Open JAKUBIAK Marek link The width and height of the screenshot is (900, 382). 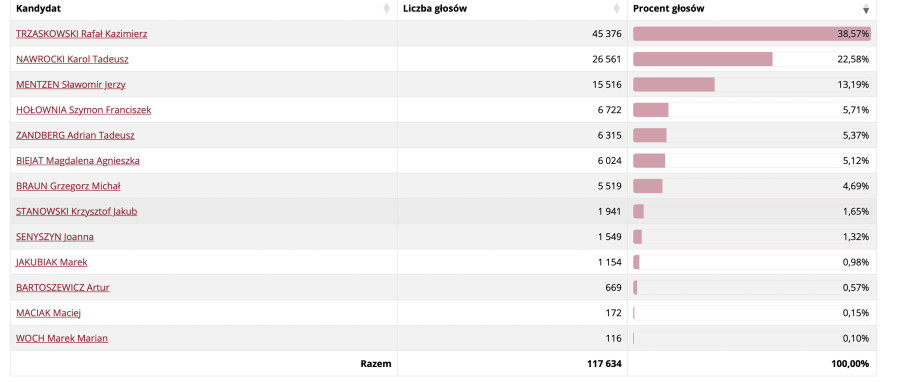point(52,262)
